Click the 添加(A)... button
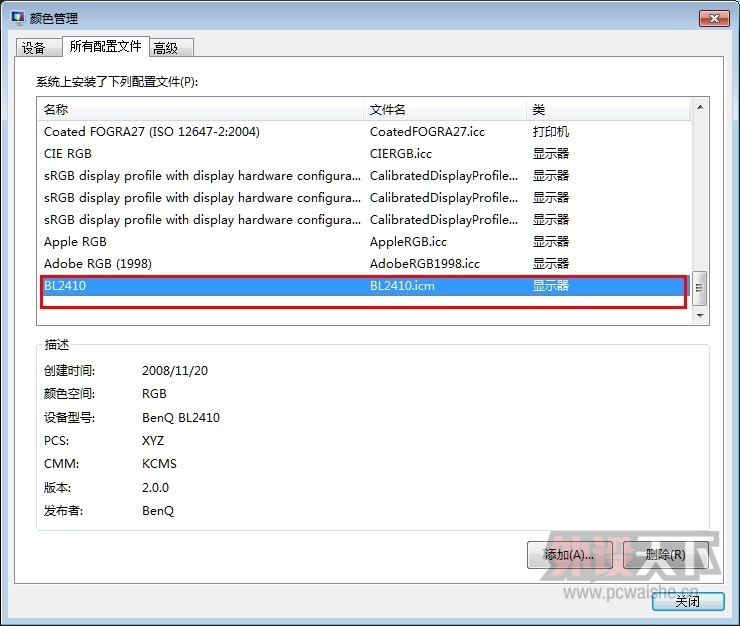740x626 pixels. [569, 555]
